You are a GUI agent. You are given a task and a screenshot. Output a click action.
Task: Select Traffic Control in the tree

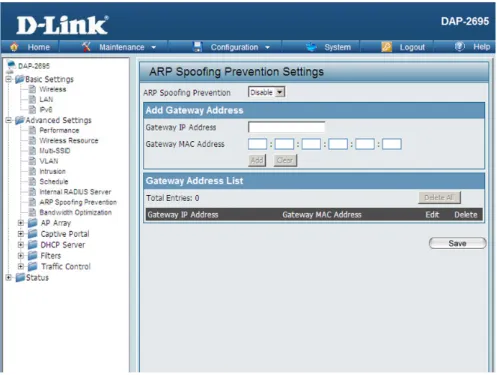pos(66,267)
